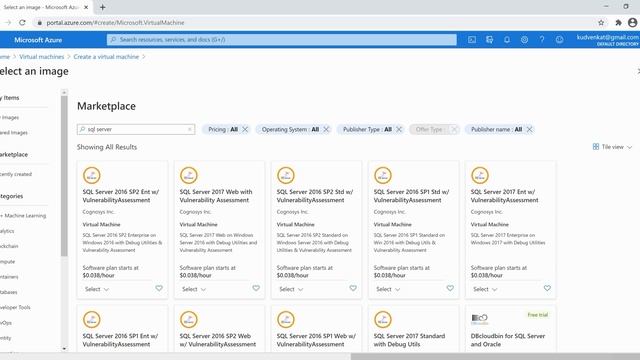Open SQL Server 2017 Web with Vulnerability Assessment
The width and height of the screenshot is (640, 360).
click(216, 196)
